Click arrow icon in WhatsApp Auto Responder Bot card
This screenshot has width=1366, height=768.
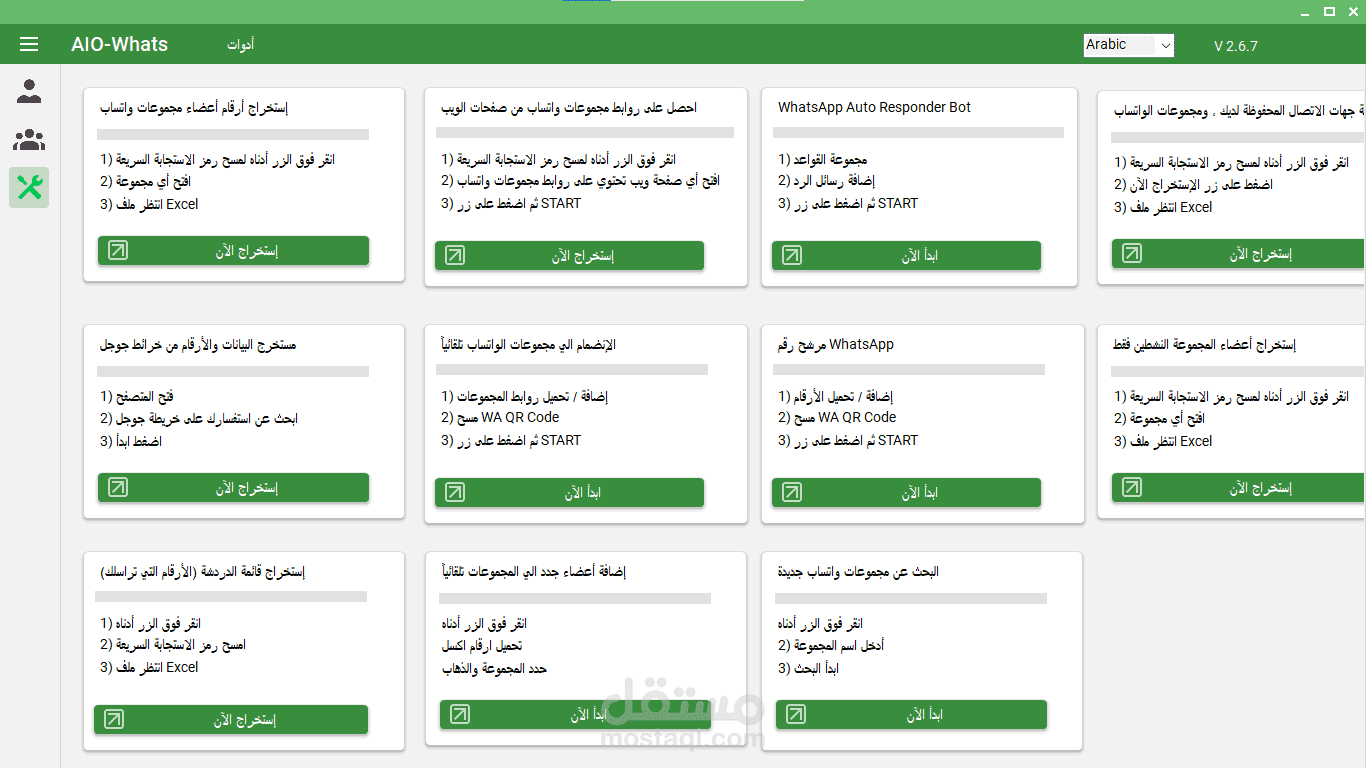pos(791,255)
